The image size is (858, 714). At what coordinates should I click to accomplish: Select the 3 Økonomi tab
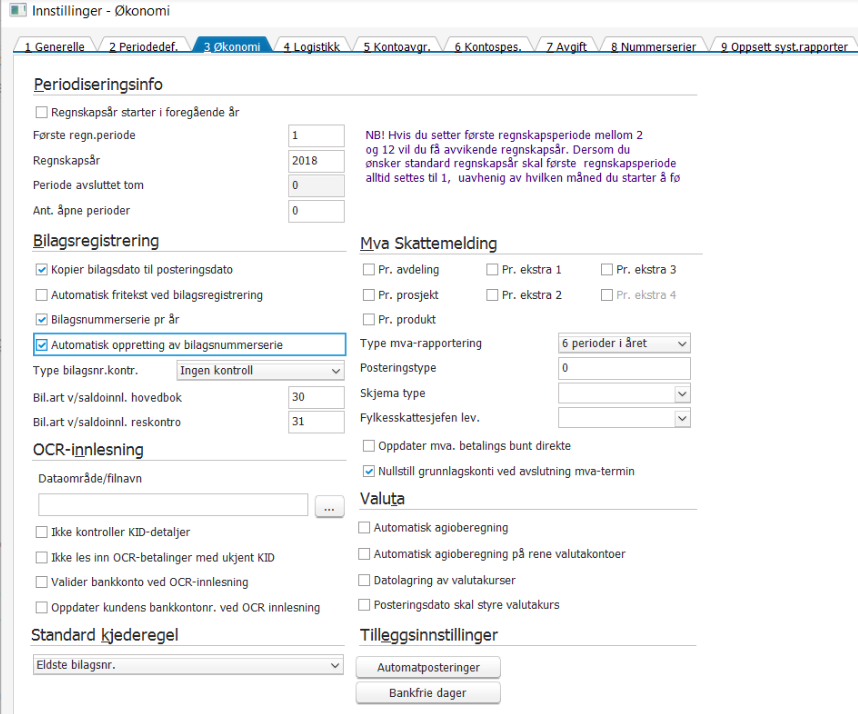click(x=232, y=47)
